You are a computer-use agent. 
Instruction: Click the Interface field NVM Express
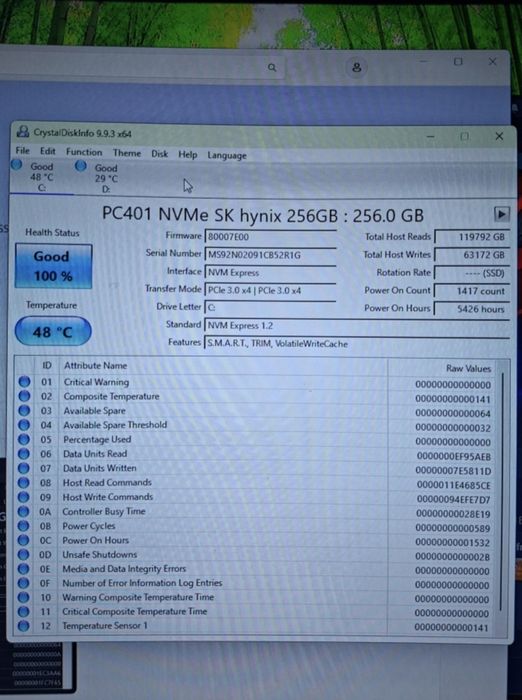pos(270,272)
